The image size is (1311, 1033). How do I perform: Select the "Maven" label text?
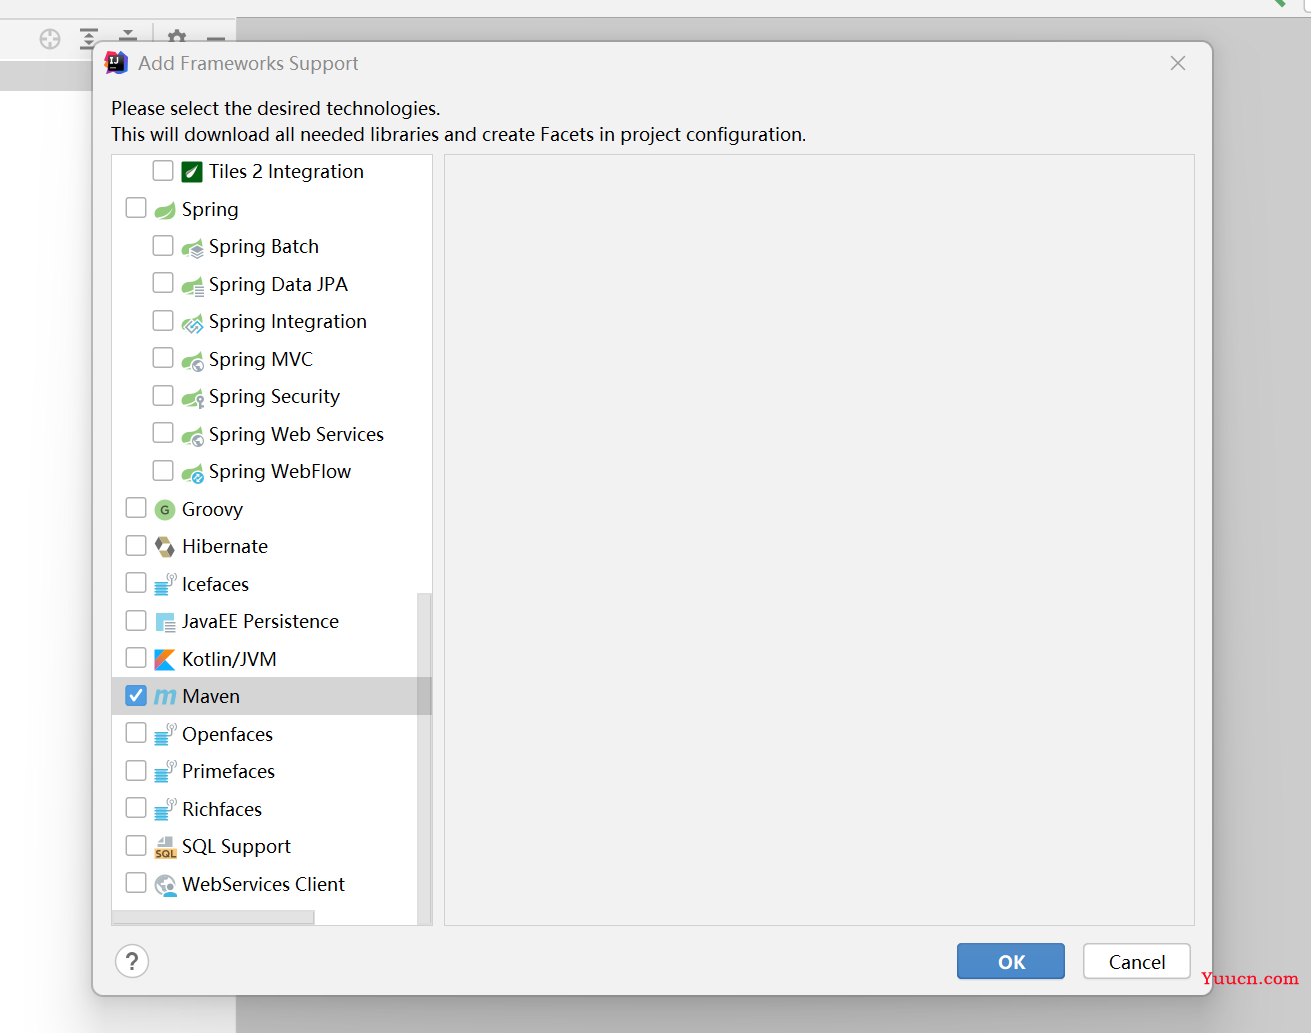click(211, 697)
